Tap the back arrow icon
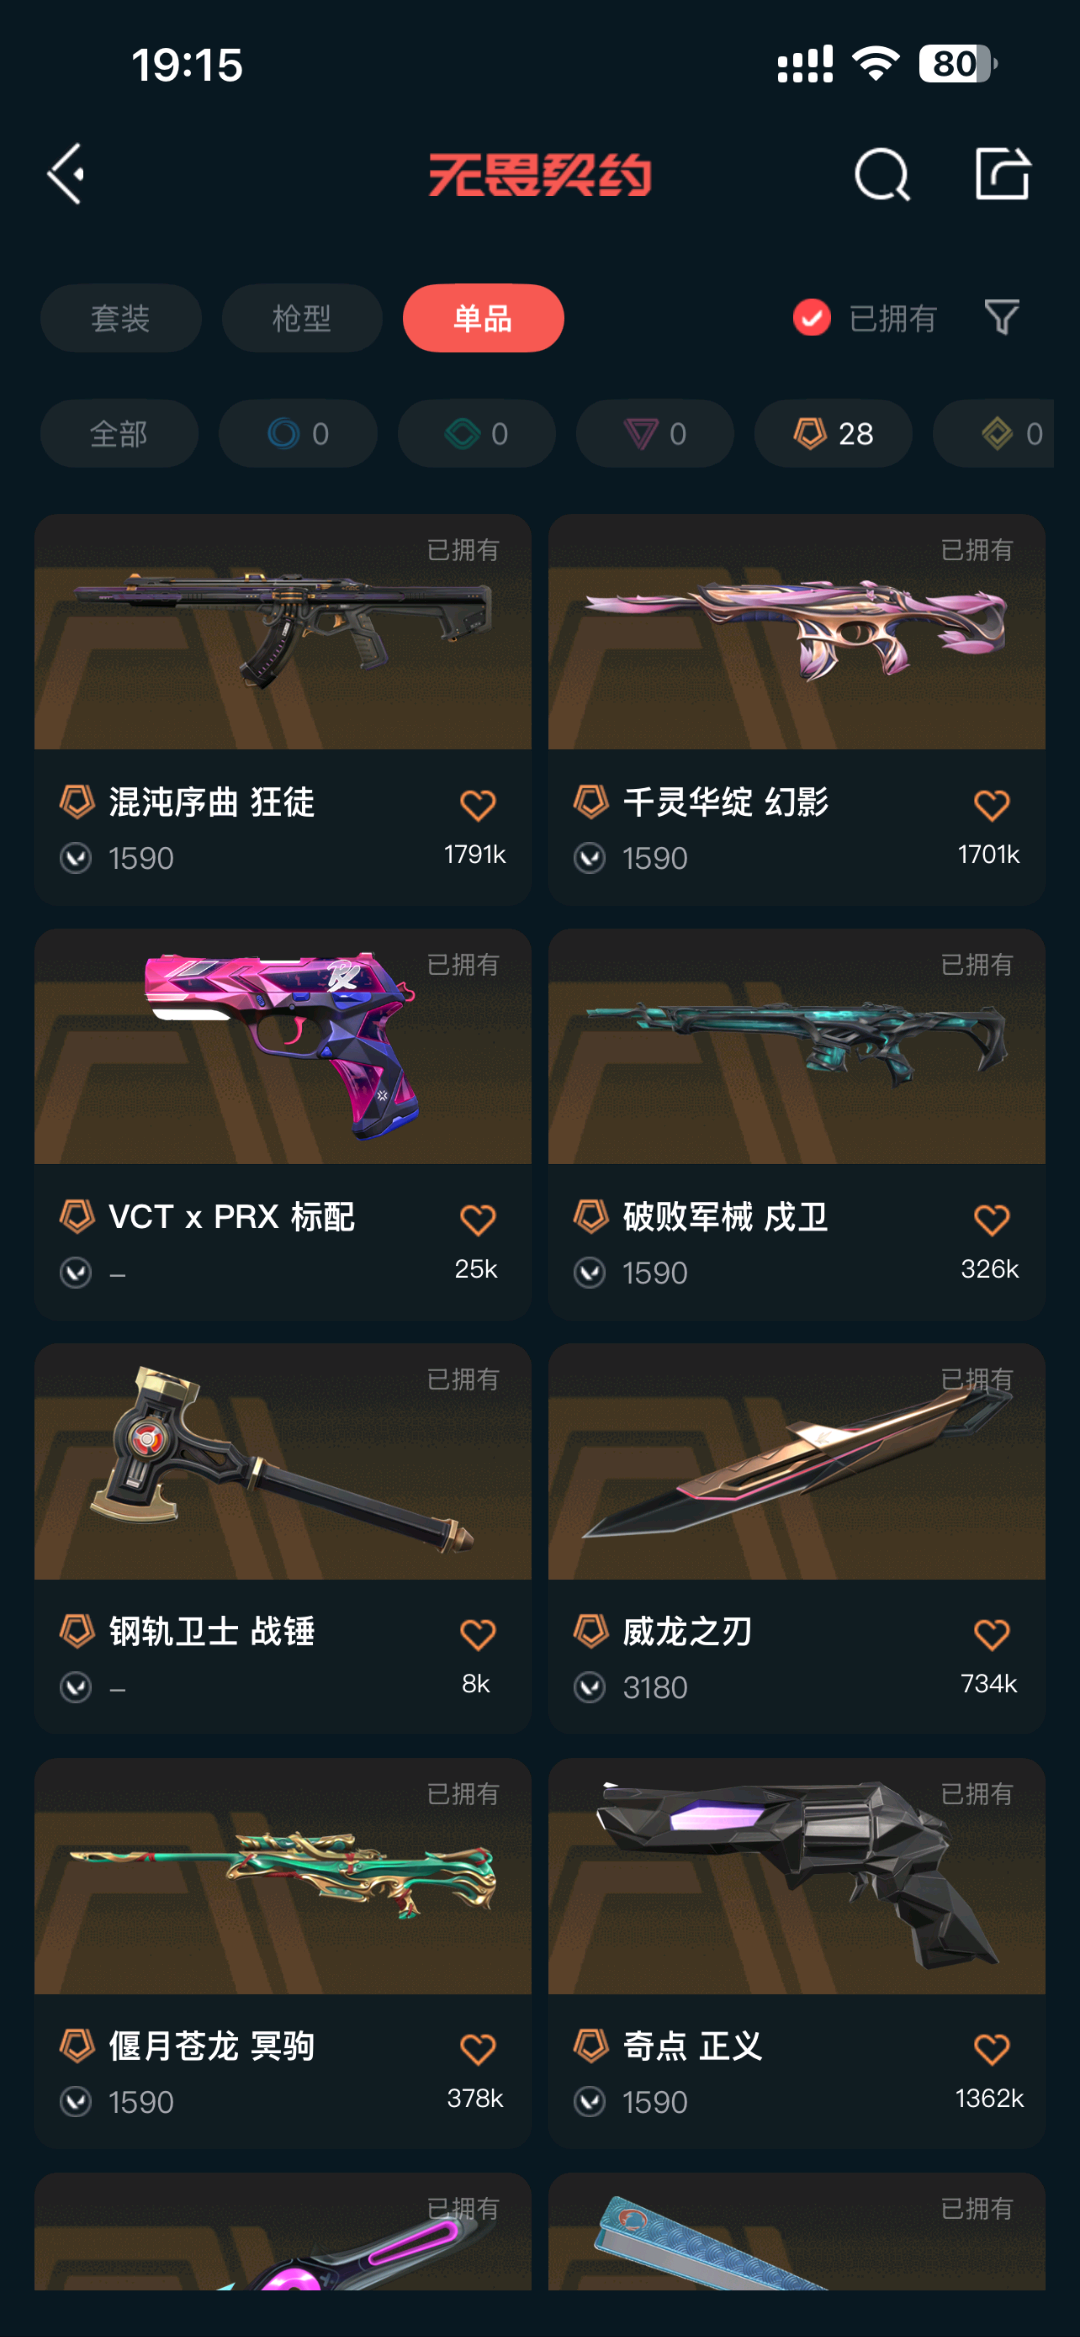The width and height of the screenshot is (1080, 2337). click(66, 175)
